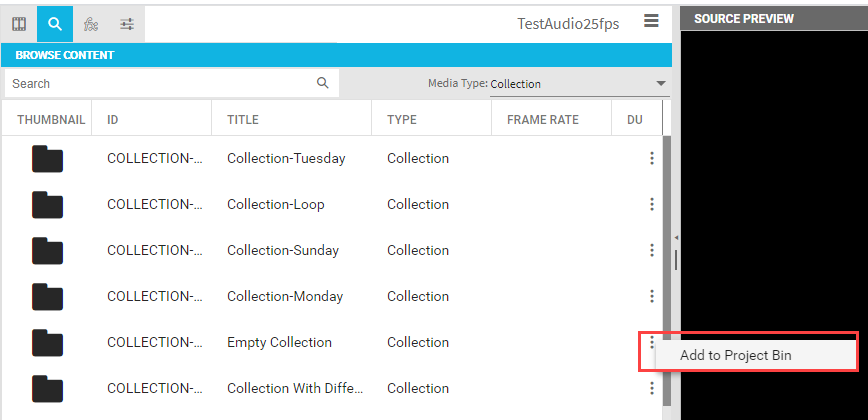Open the effects fx tab
The height and width of the screenshot is (420, 868).
(91, 24)
